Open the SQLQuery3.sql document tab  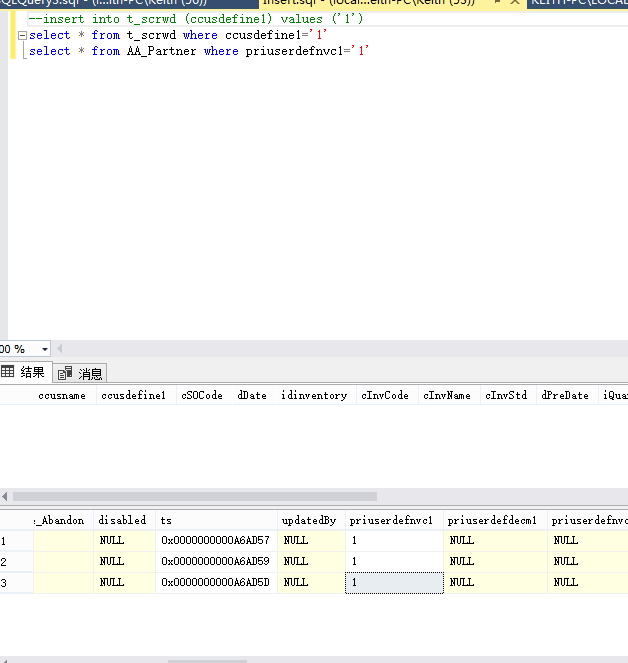coord(127,3)
